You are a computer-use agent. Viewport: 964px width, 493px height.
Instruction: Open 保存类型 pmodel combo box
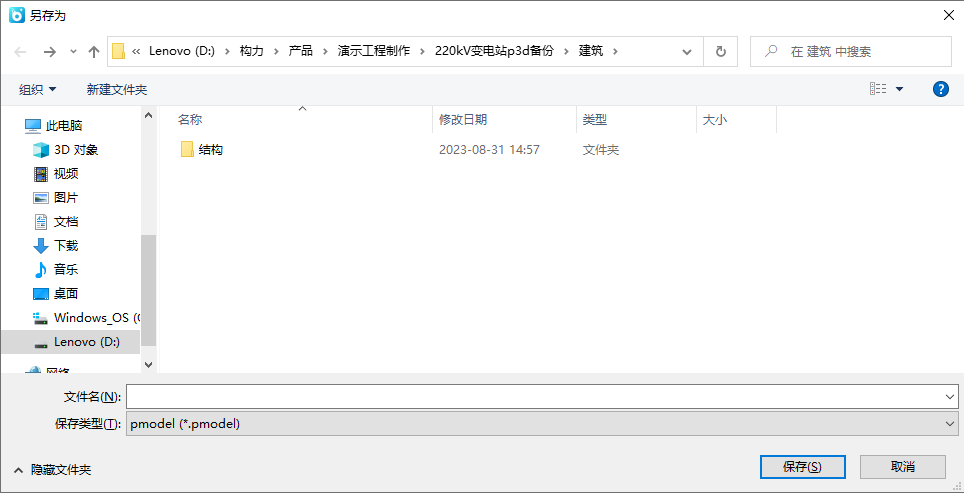pyautogui.click(x=542, y=424)
